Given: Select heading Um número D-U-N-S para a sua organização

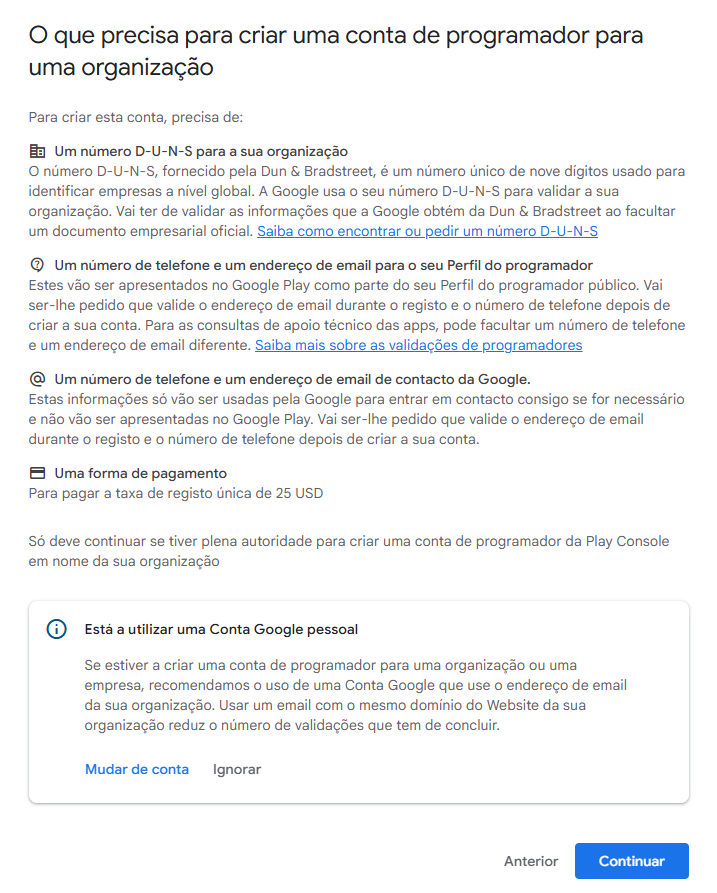Looking at the screenshot, I should 200,151.
